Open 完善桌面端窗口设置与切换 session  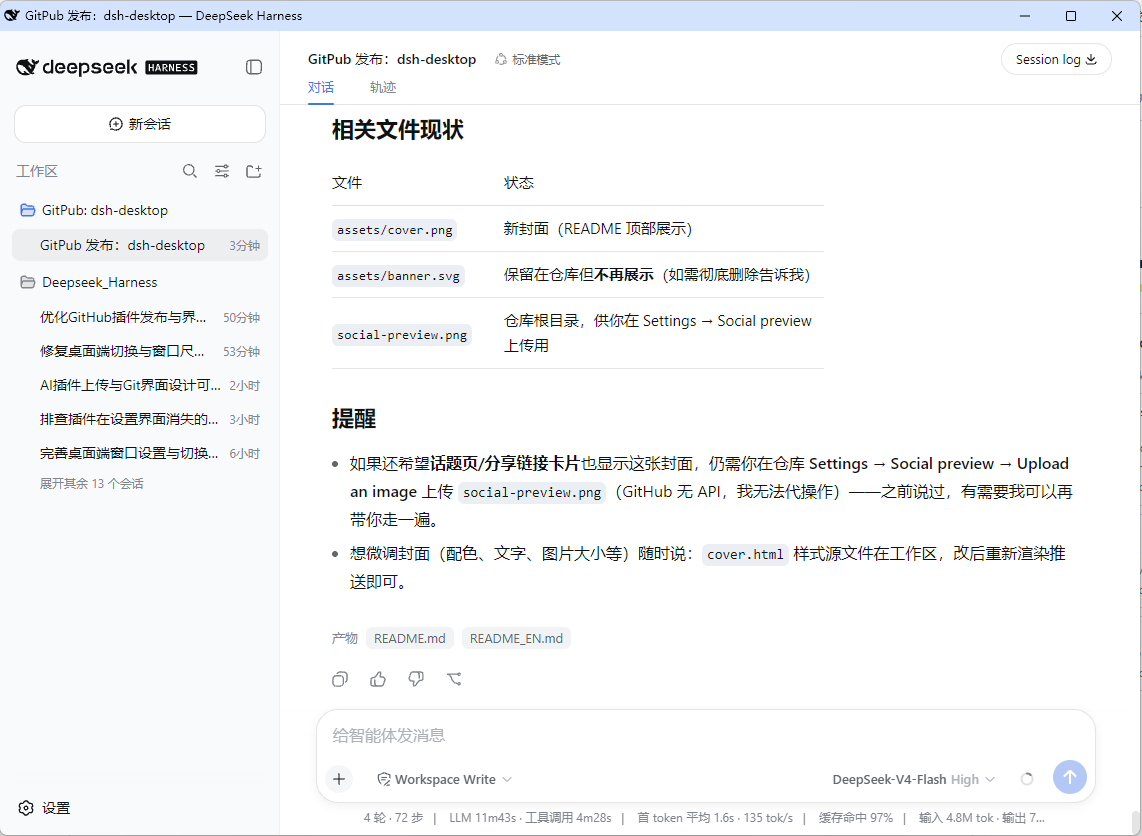140,454
